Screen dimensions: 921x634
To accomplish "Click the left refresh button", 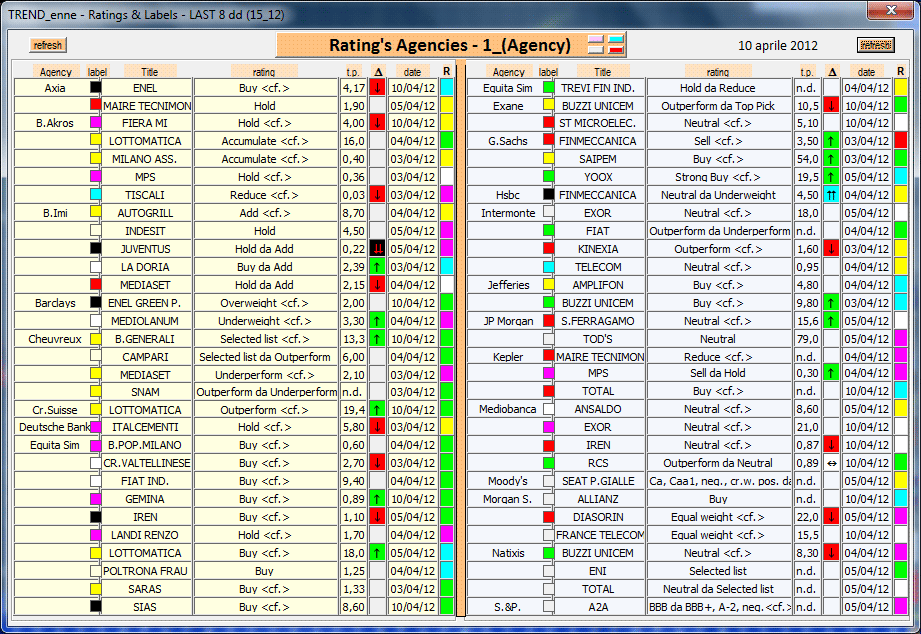I will [x=48, y=45].
